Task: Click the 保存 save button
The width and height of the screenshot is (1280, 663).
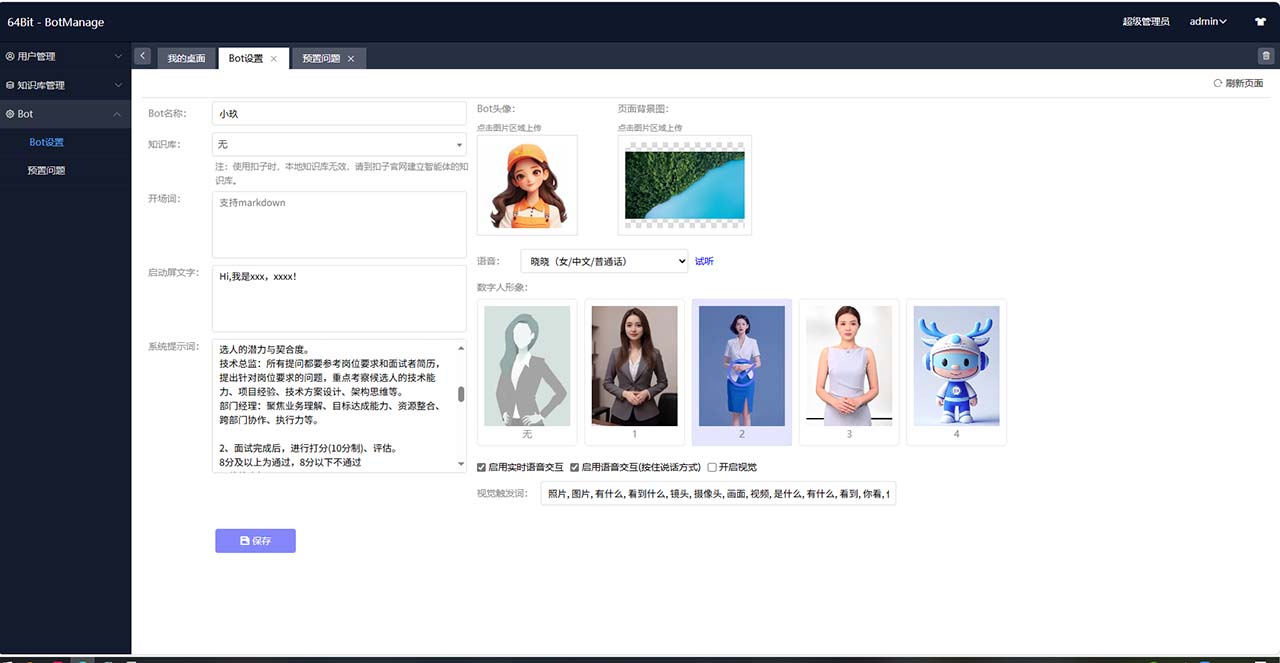Action: coord(255,541)
